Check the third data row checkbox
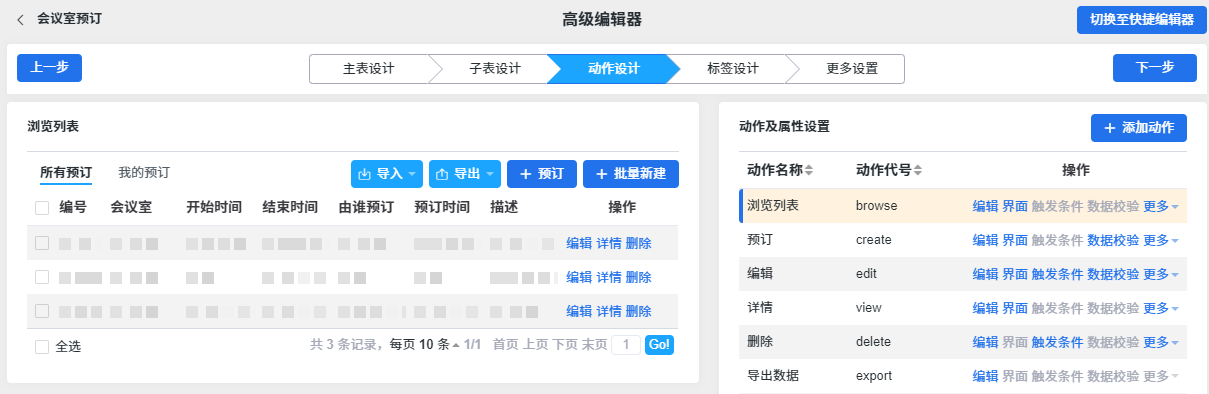The height and width of the screenshot is (394, 1209). click(42, 311)
